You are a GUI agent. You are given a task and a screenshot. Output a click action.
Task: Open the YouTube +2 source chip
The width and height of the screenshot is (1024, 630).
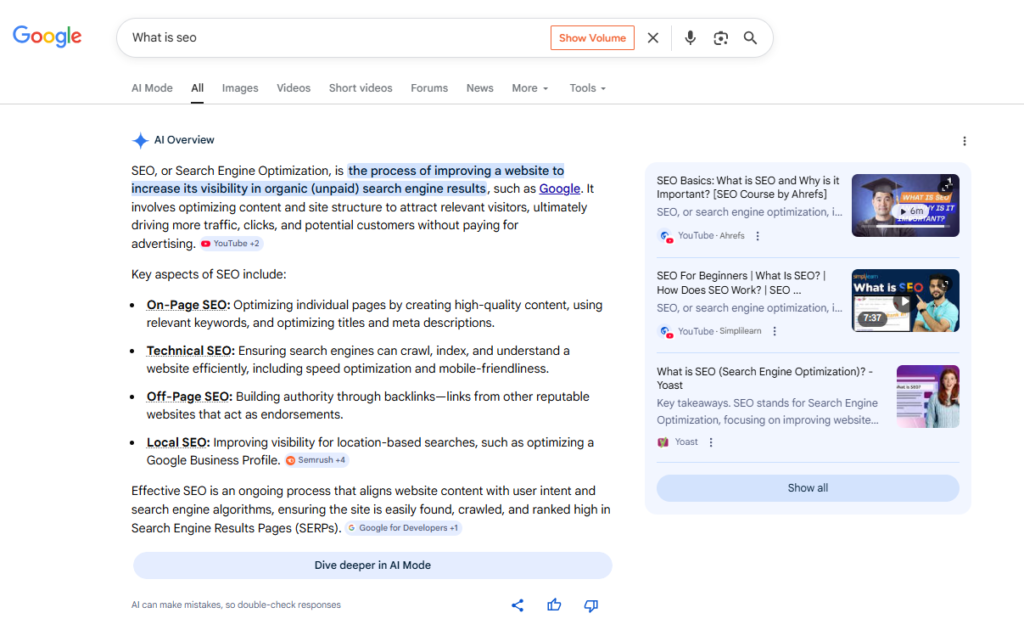pos(230,244)
